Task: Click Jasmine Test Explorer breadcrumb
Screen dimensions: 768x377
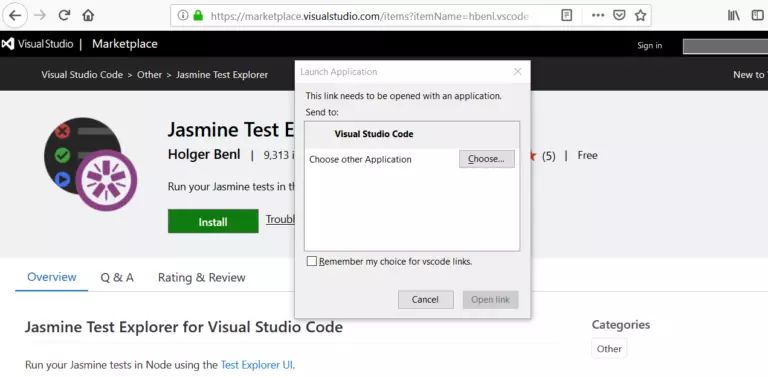Action: pyautogui.click(x=222, y=75)
